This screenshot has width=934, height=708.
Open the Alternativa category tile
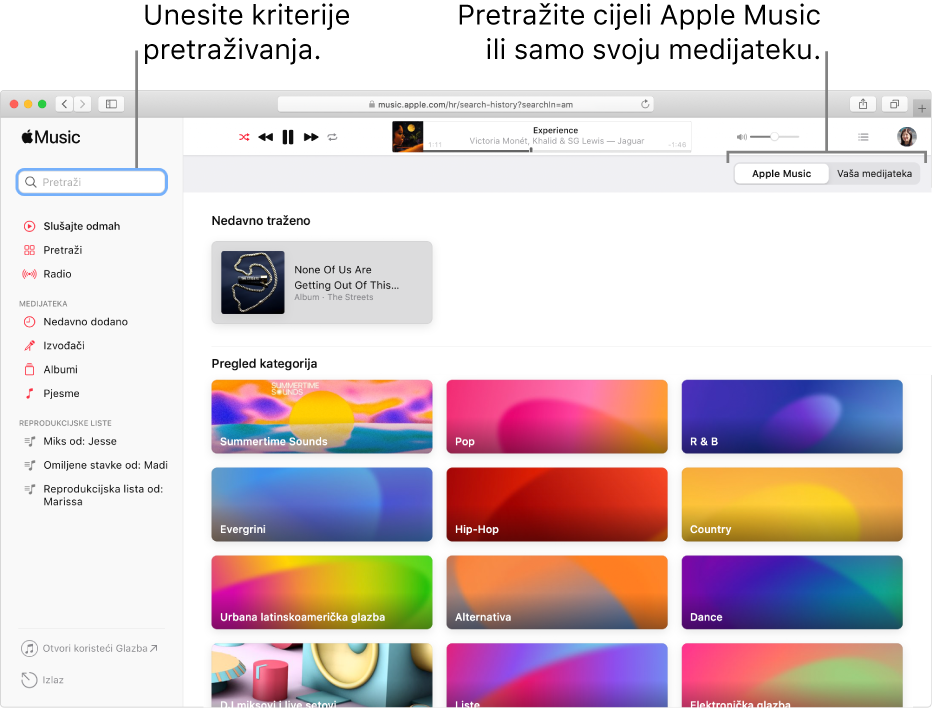coord(557,592)
